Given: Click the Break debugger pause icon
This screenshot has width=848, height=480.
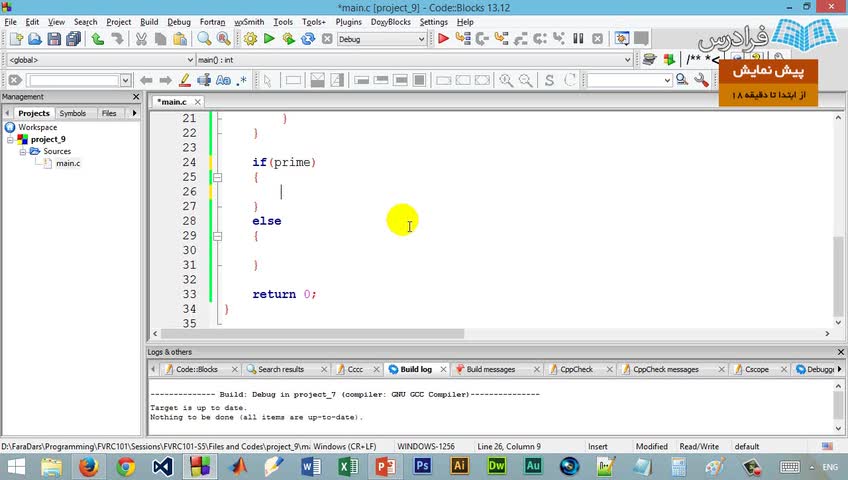Looking at the screenshot, I should click(x=578, y=39).
